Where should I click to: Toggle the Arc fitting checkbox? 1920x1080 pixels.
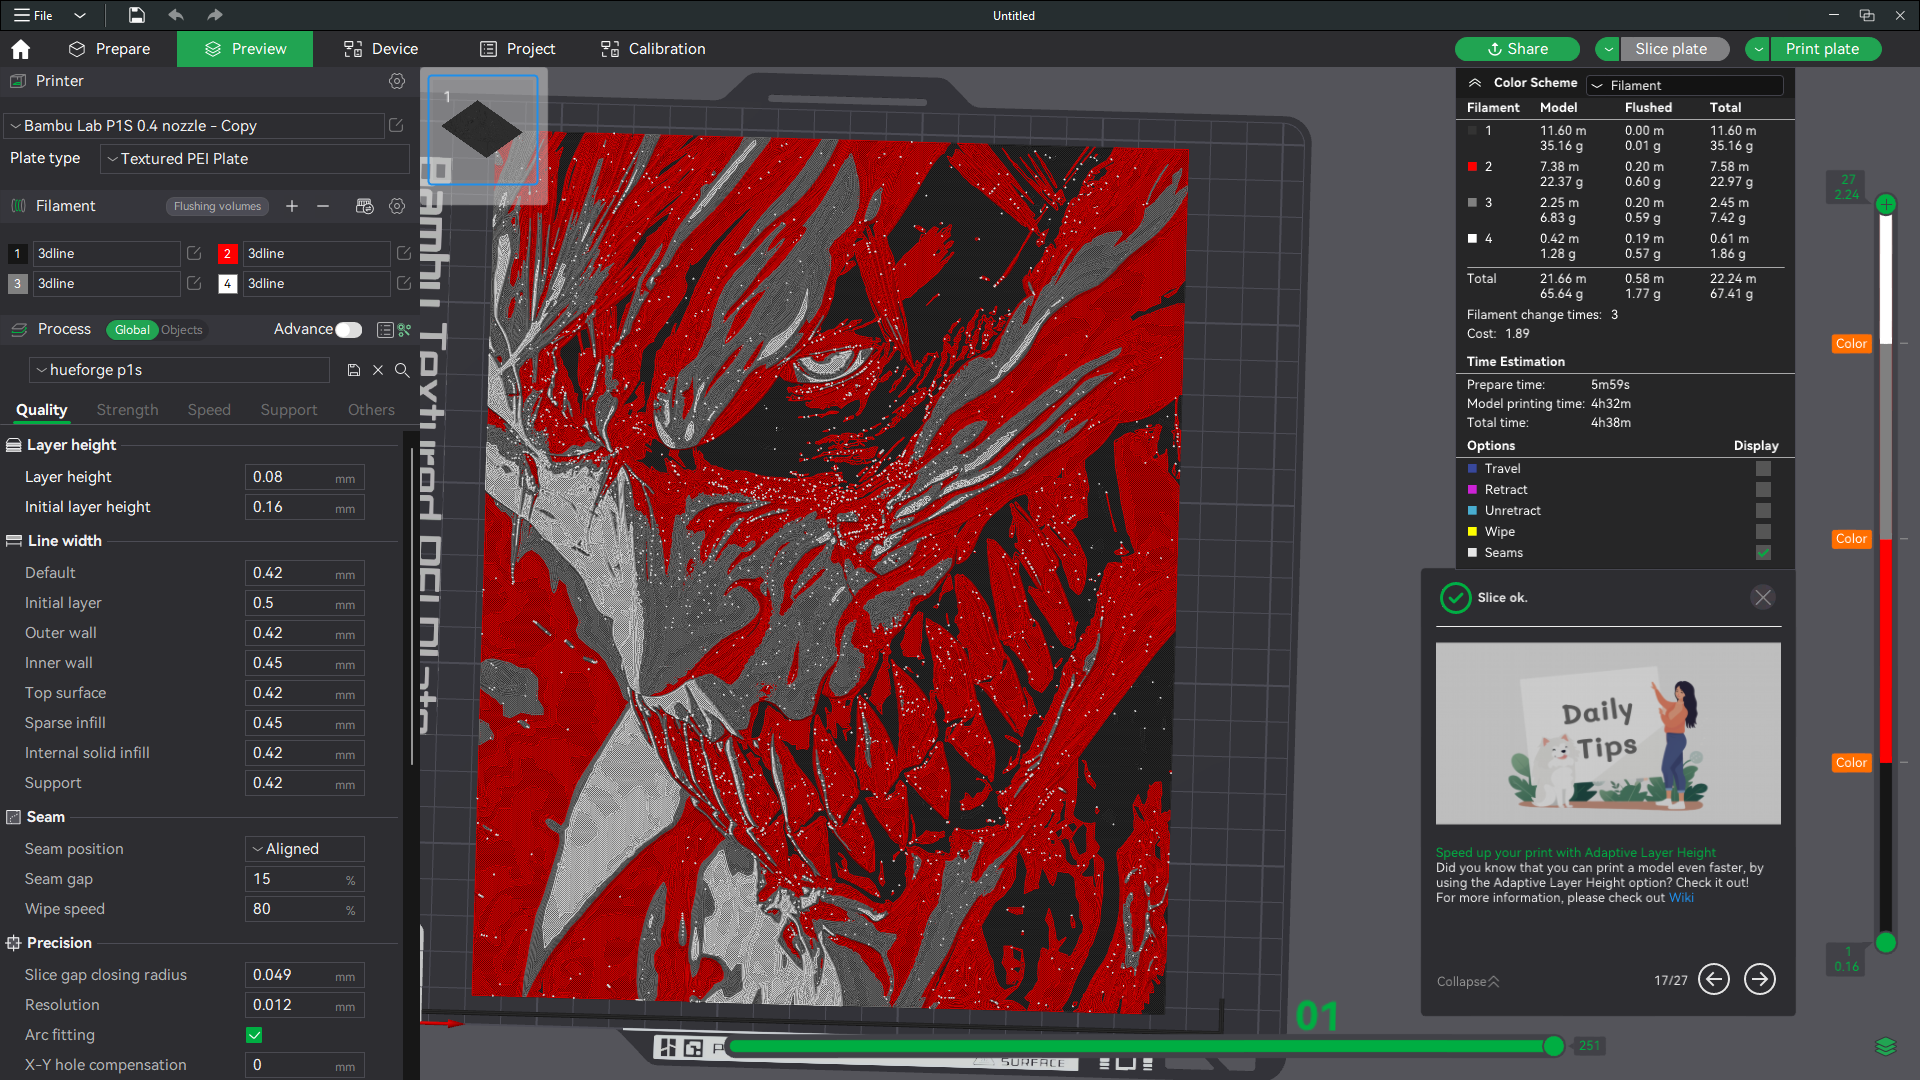point(254,1035)
